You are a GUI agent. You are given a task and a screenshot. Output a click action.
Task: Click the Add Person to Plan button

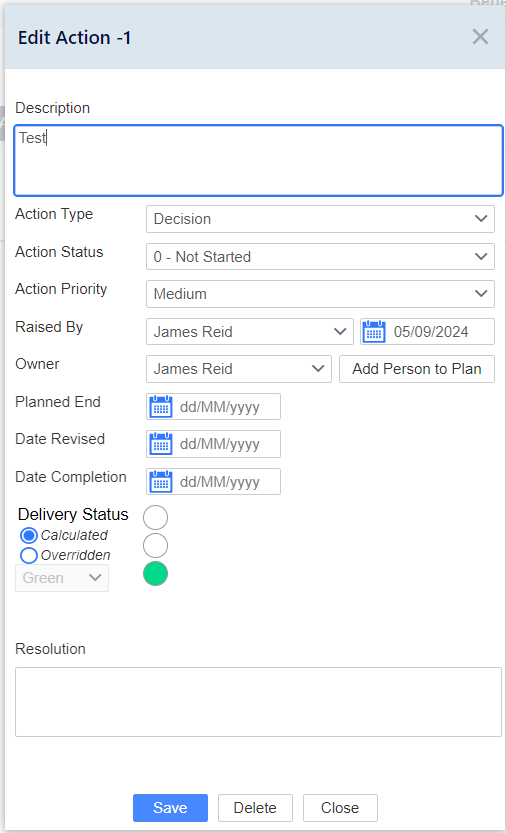click(x=417, y=369)
